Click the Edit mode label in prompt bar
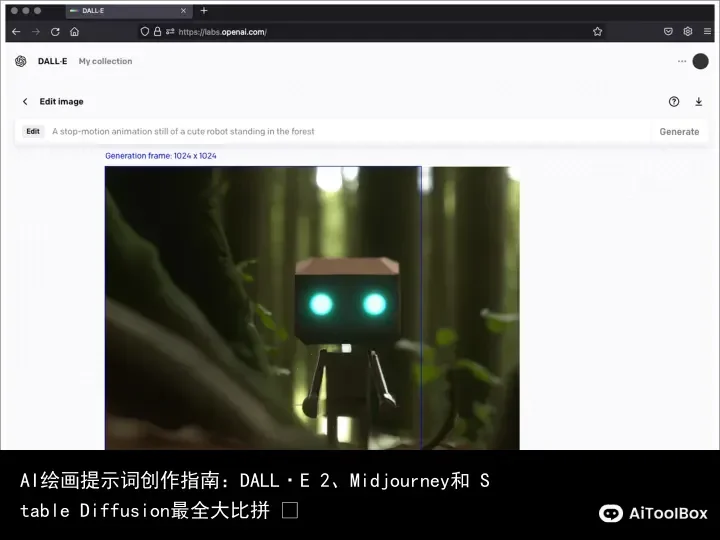Viewport: 720px width, 540px height. 33,131
